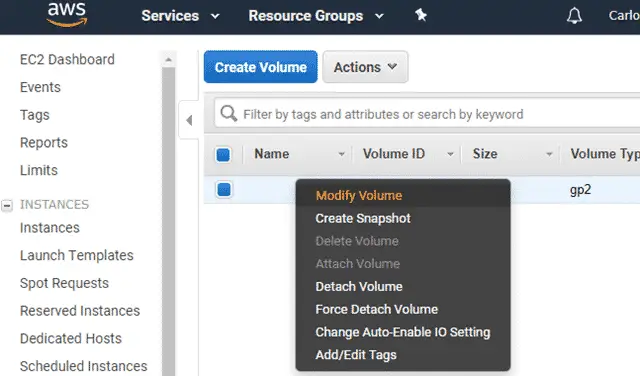
Task: Select Detach Volume in context menu
Action: point(359,287)
